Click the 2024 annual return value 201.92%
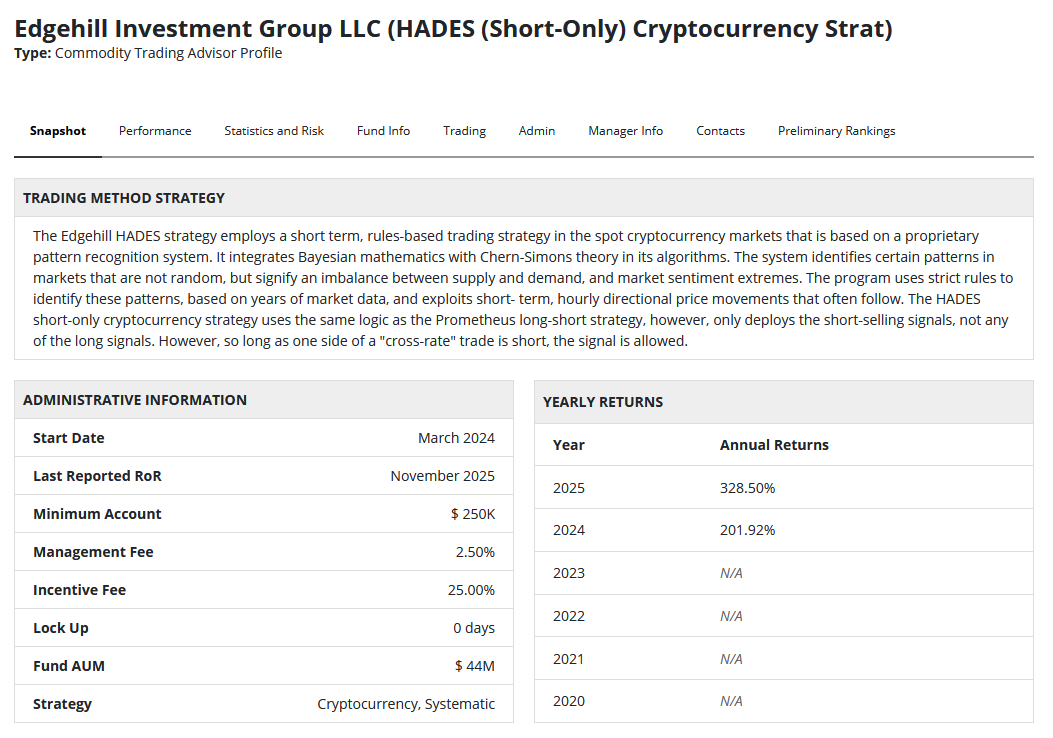 click(x=747, y=530)
